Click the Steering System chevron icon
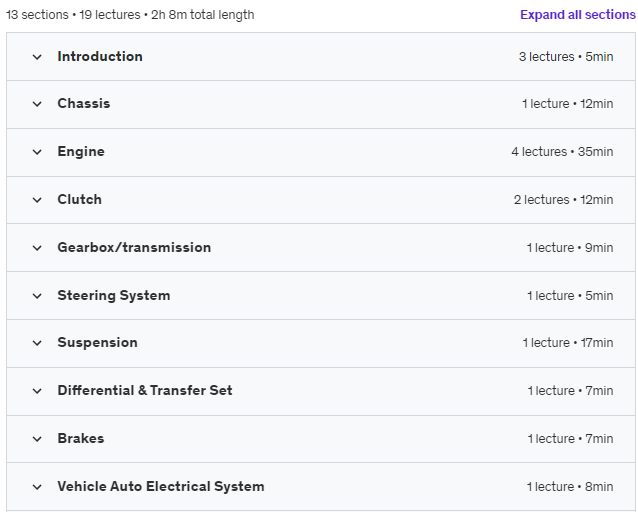Screen dimensions: 638x512 coord(37,296)
